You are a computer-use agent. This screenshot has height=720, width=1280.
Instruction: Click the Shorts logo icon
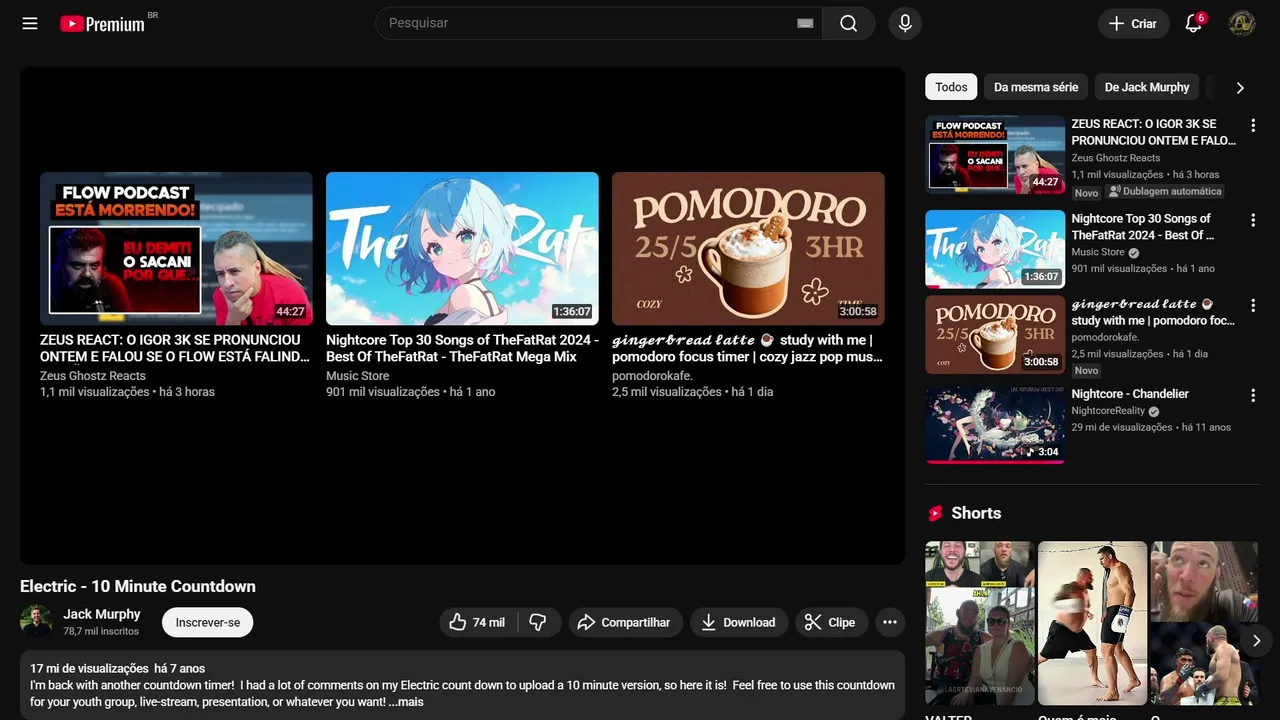(x=936, y=513)
